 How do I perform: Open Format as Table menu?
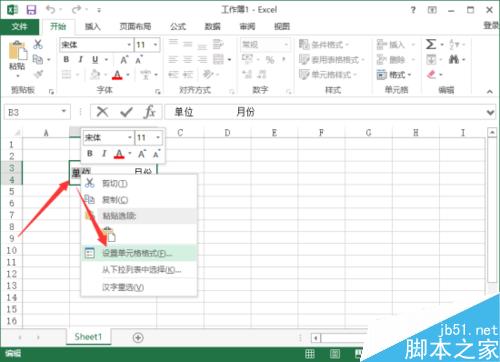(x=331, y=60)
